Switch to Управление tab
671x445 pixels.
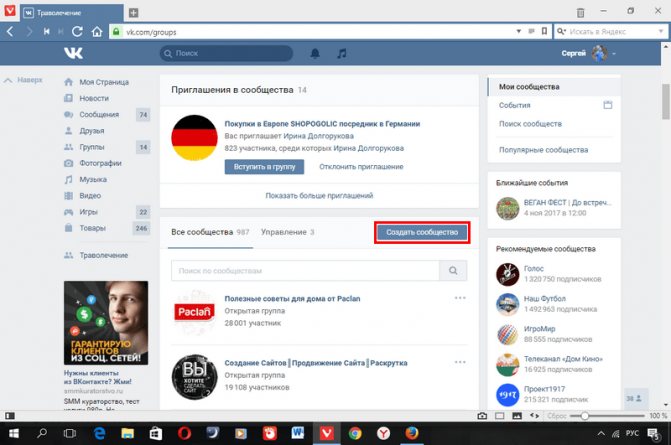click(x=288, y=232)
